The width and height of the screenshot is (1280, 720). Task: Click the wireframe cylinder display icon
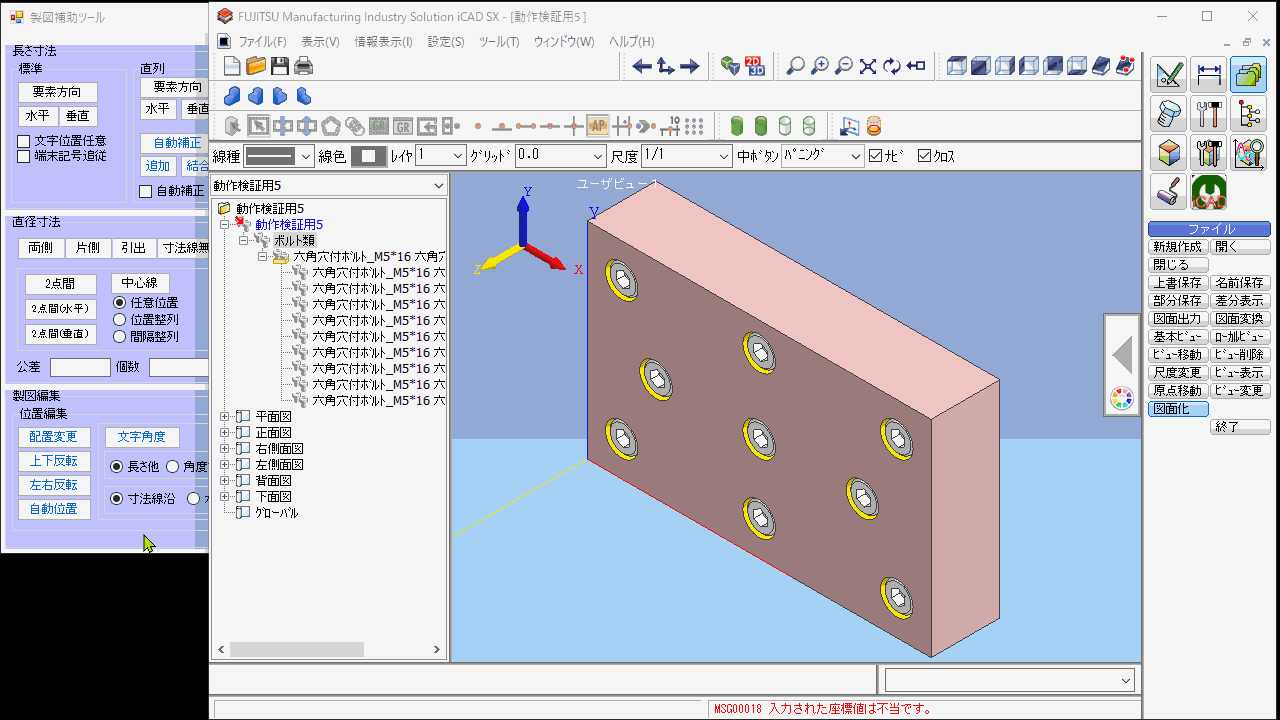coord(809,126)
